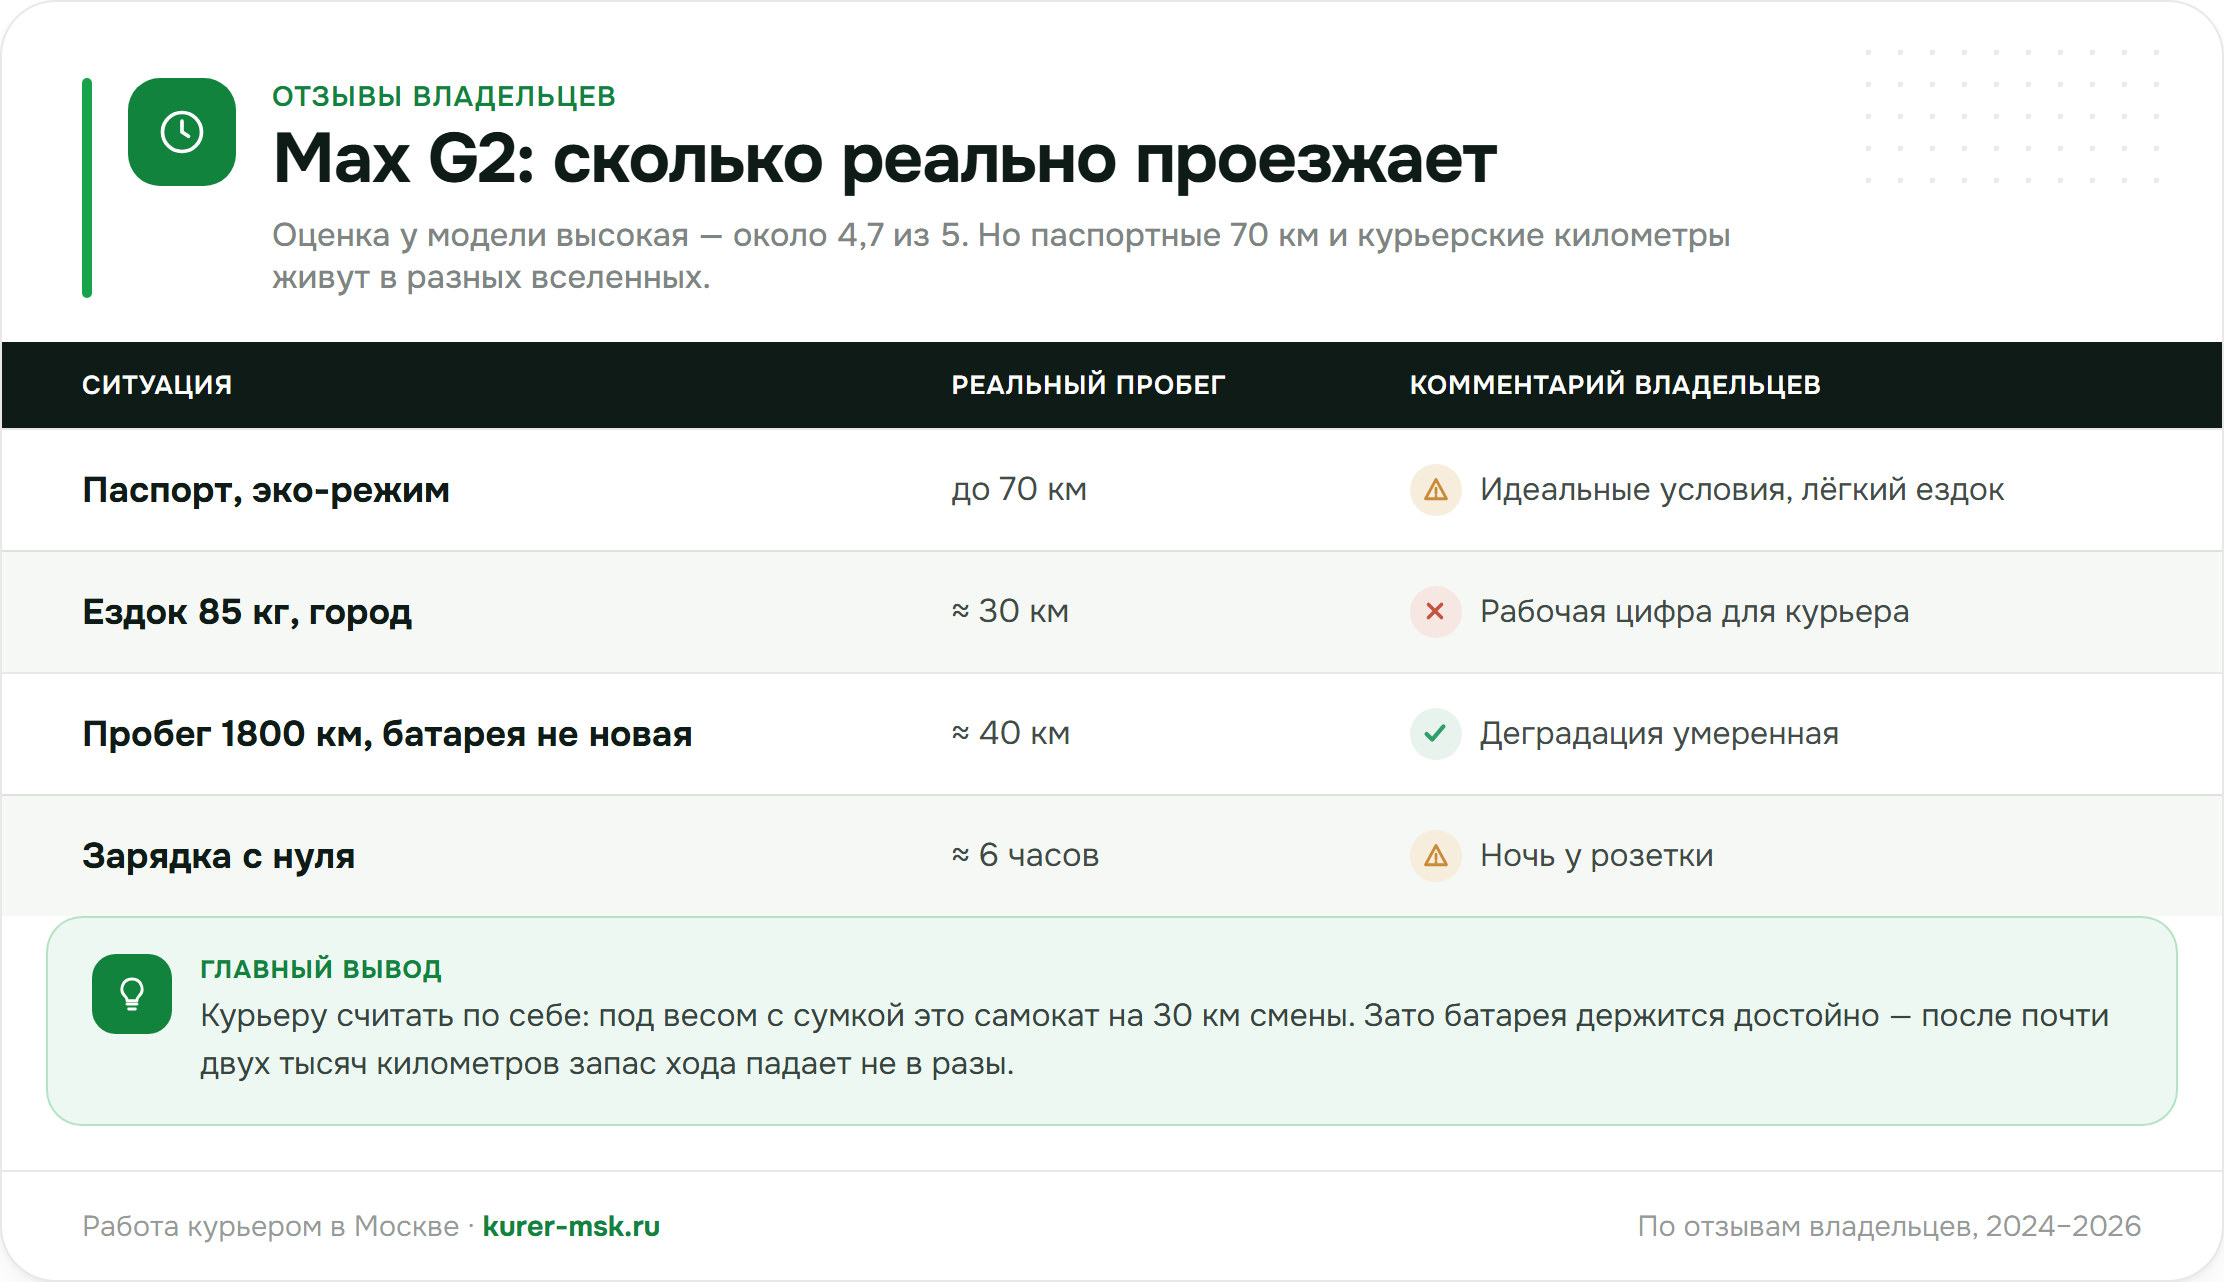Open the kurer-msk.ru link
This screenshot has width=2224, height=1282.
[x=571, y=1226]
